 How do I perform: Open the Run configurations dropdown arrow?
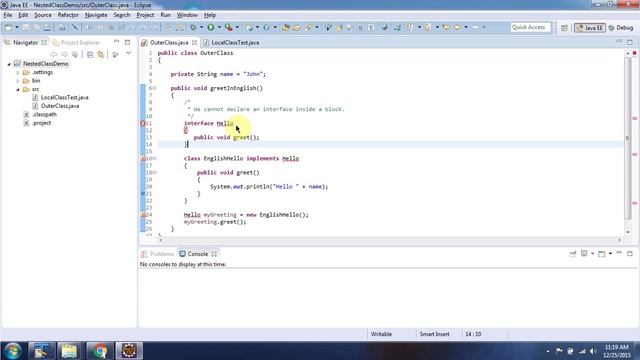pyautogui.click(x=219, y=27)
